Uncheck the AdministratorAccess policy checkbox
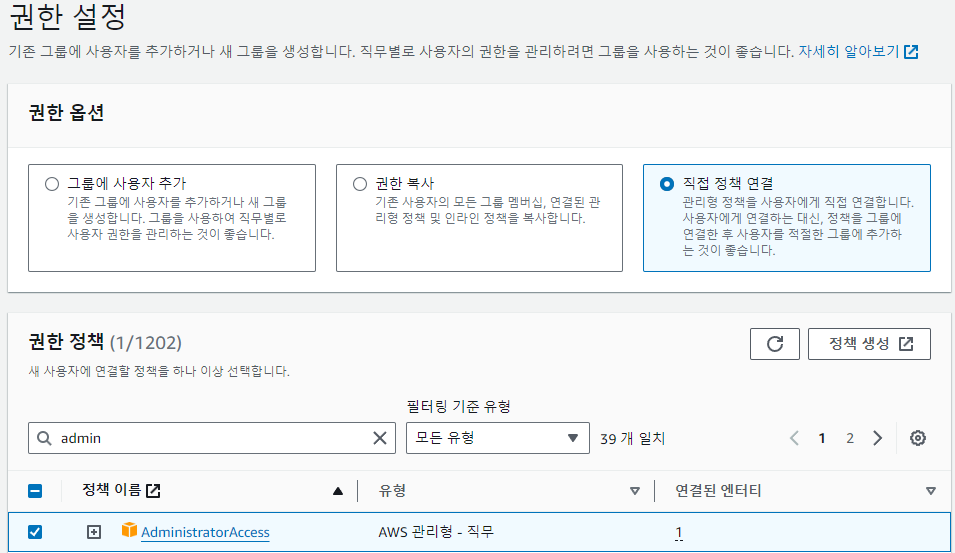The width and height of the screenshot is (955, 553). point(35,532)
